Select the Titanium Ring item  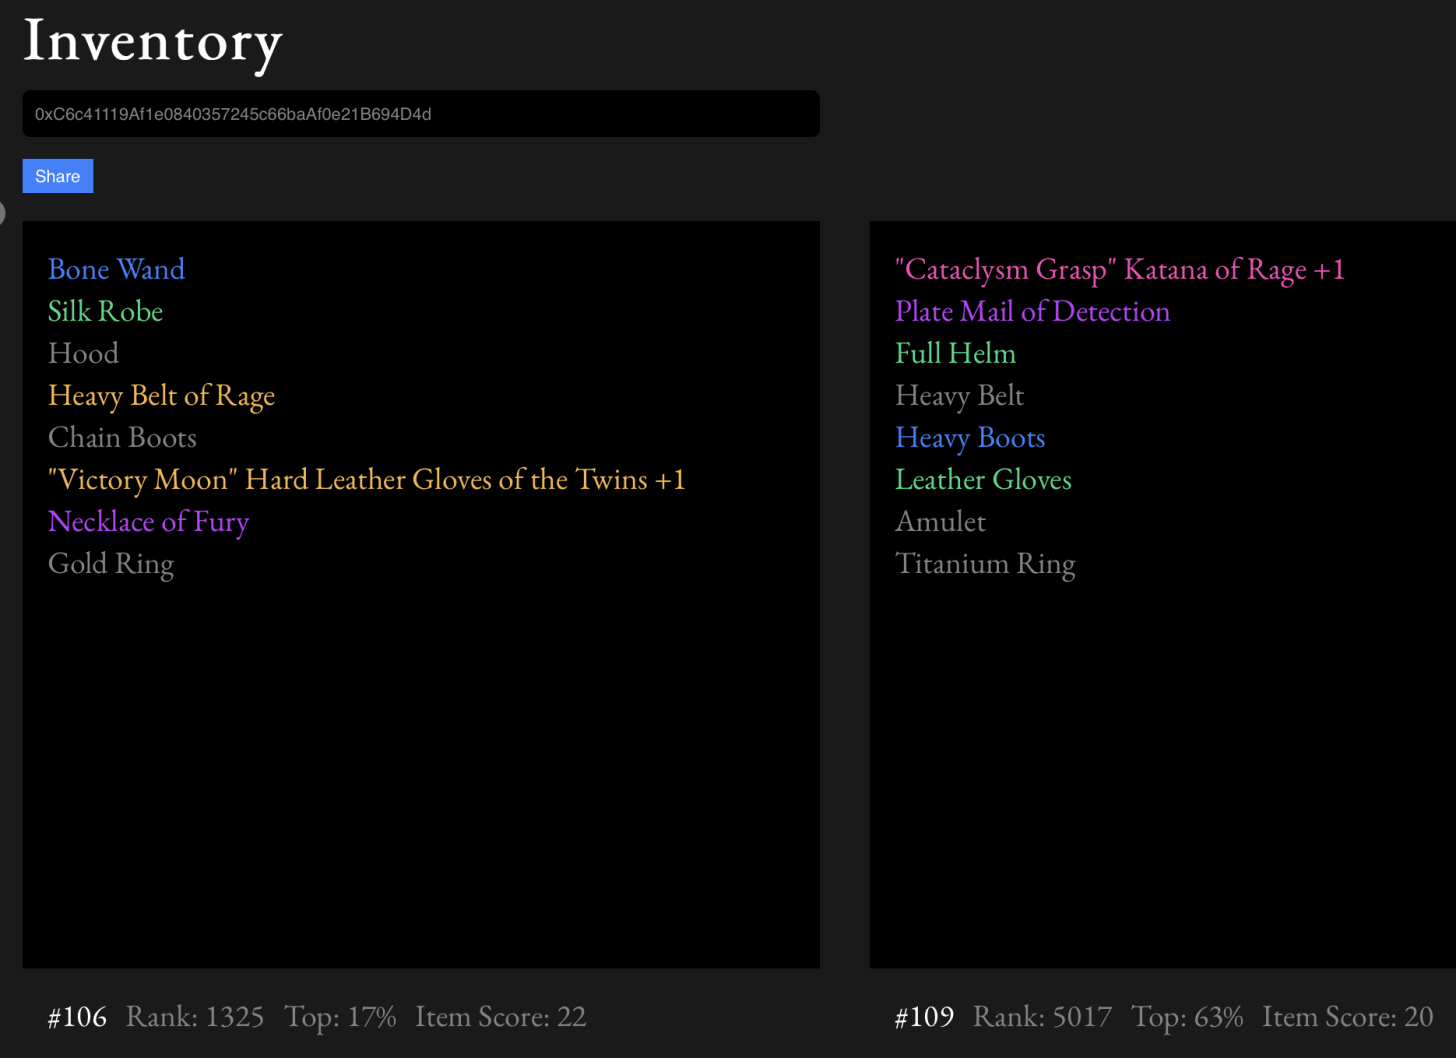pyautogui.click(x=985, y=563)
